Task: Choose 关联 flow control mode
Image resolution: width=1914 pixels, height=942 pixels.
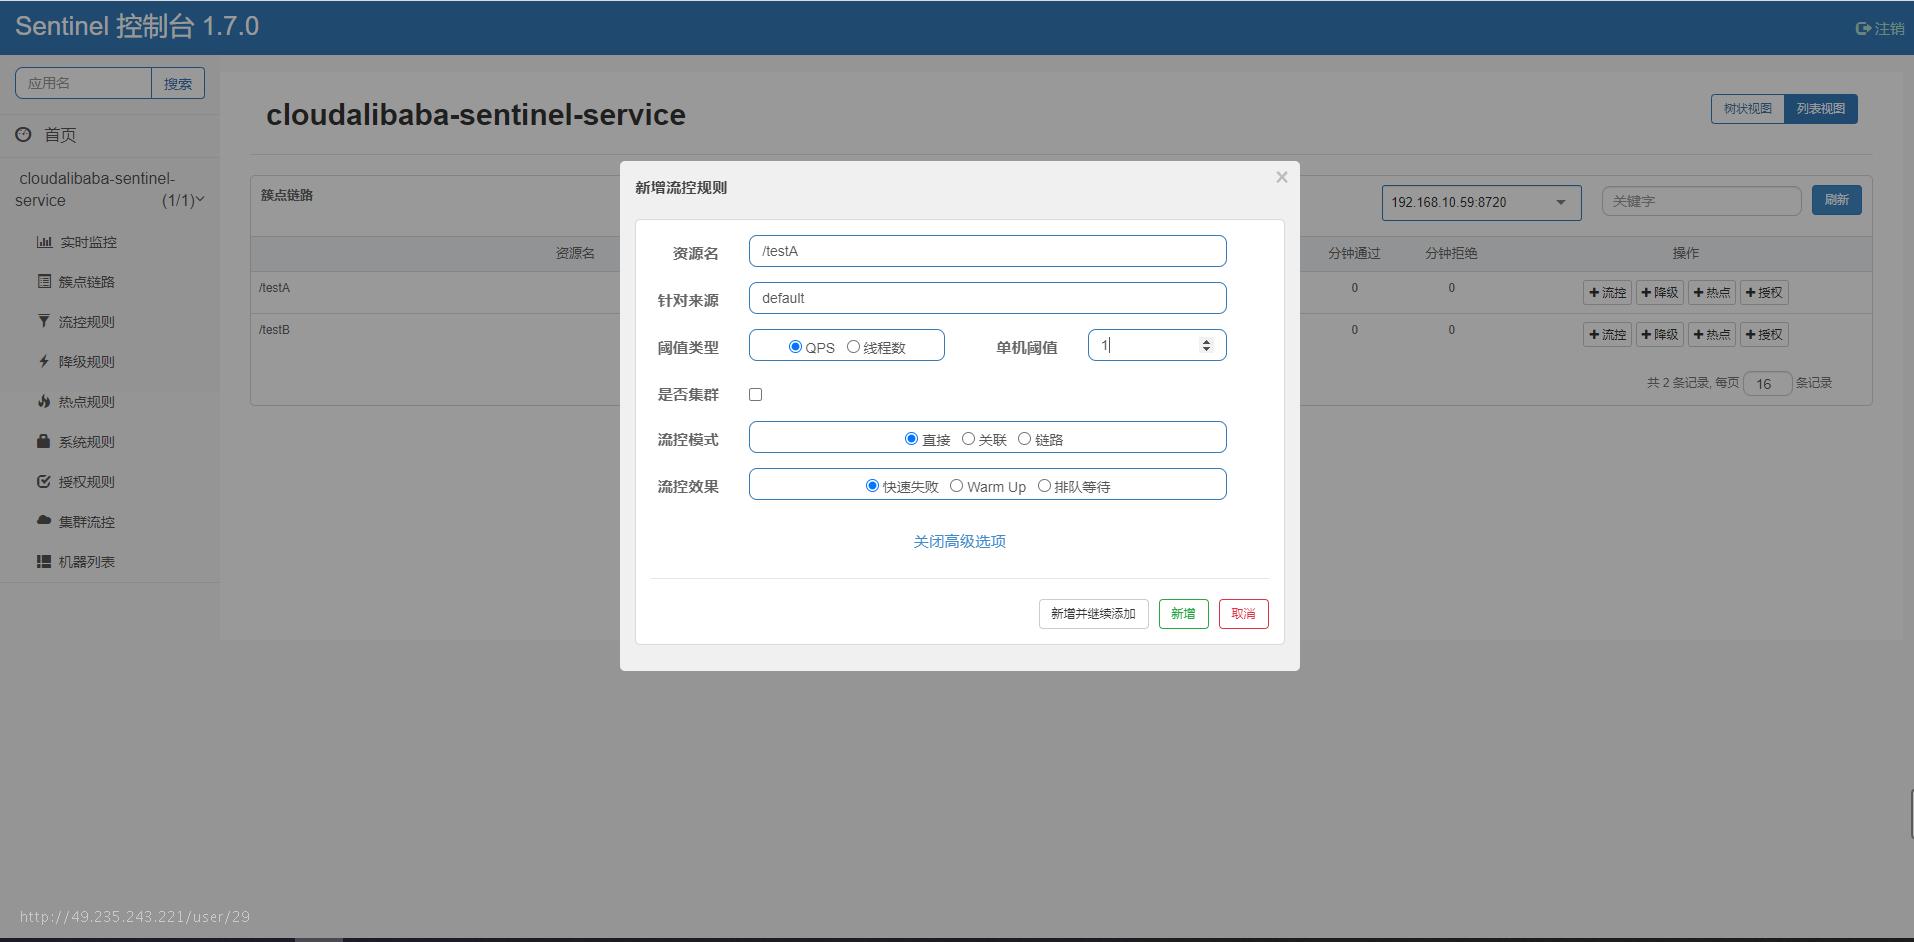Action: tap(968, 439)
